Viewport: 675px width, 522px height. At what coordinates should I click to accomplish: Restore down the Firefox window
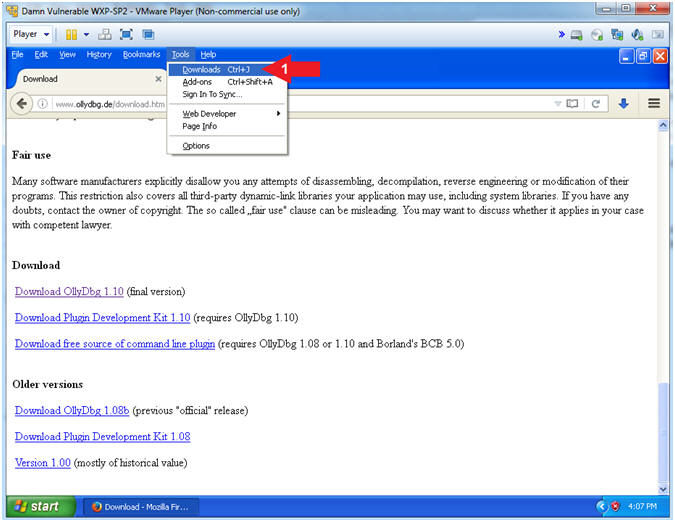click(644, 56)
